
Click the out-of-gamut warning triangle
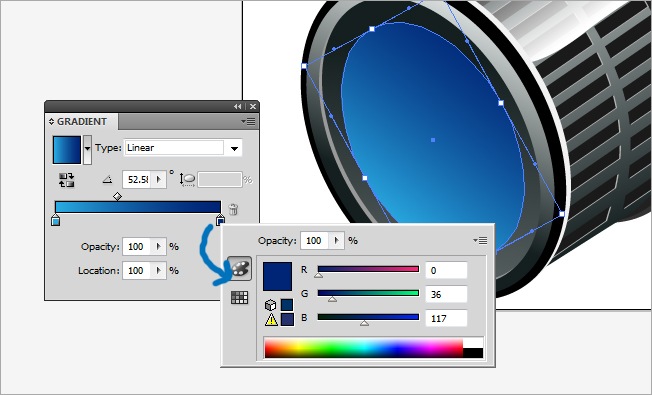(x=271, y=319)
